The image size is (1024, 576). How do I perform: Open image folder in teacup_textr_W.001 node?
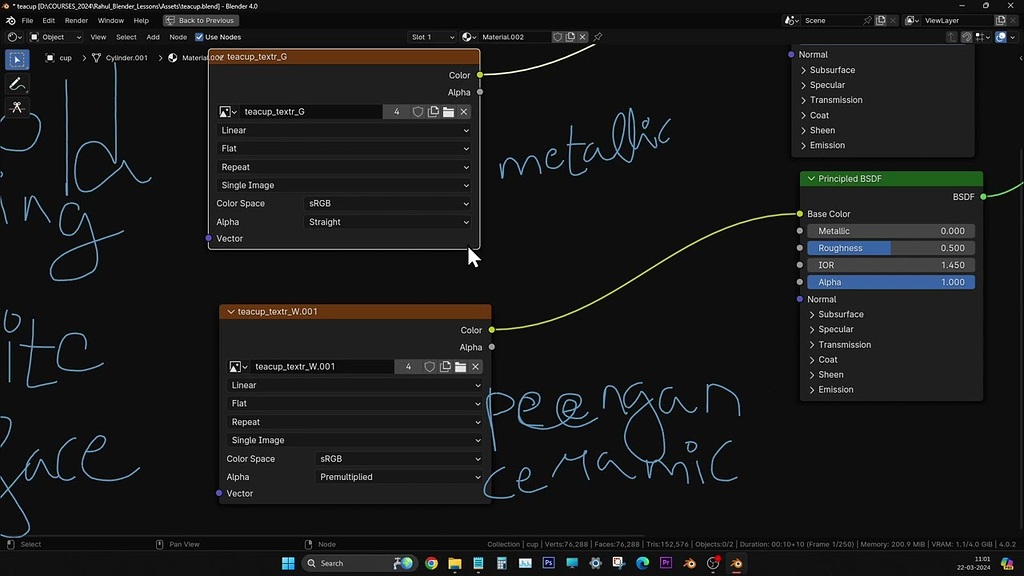pos(460,366)
